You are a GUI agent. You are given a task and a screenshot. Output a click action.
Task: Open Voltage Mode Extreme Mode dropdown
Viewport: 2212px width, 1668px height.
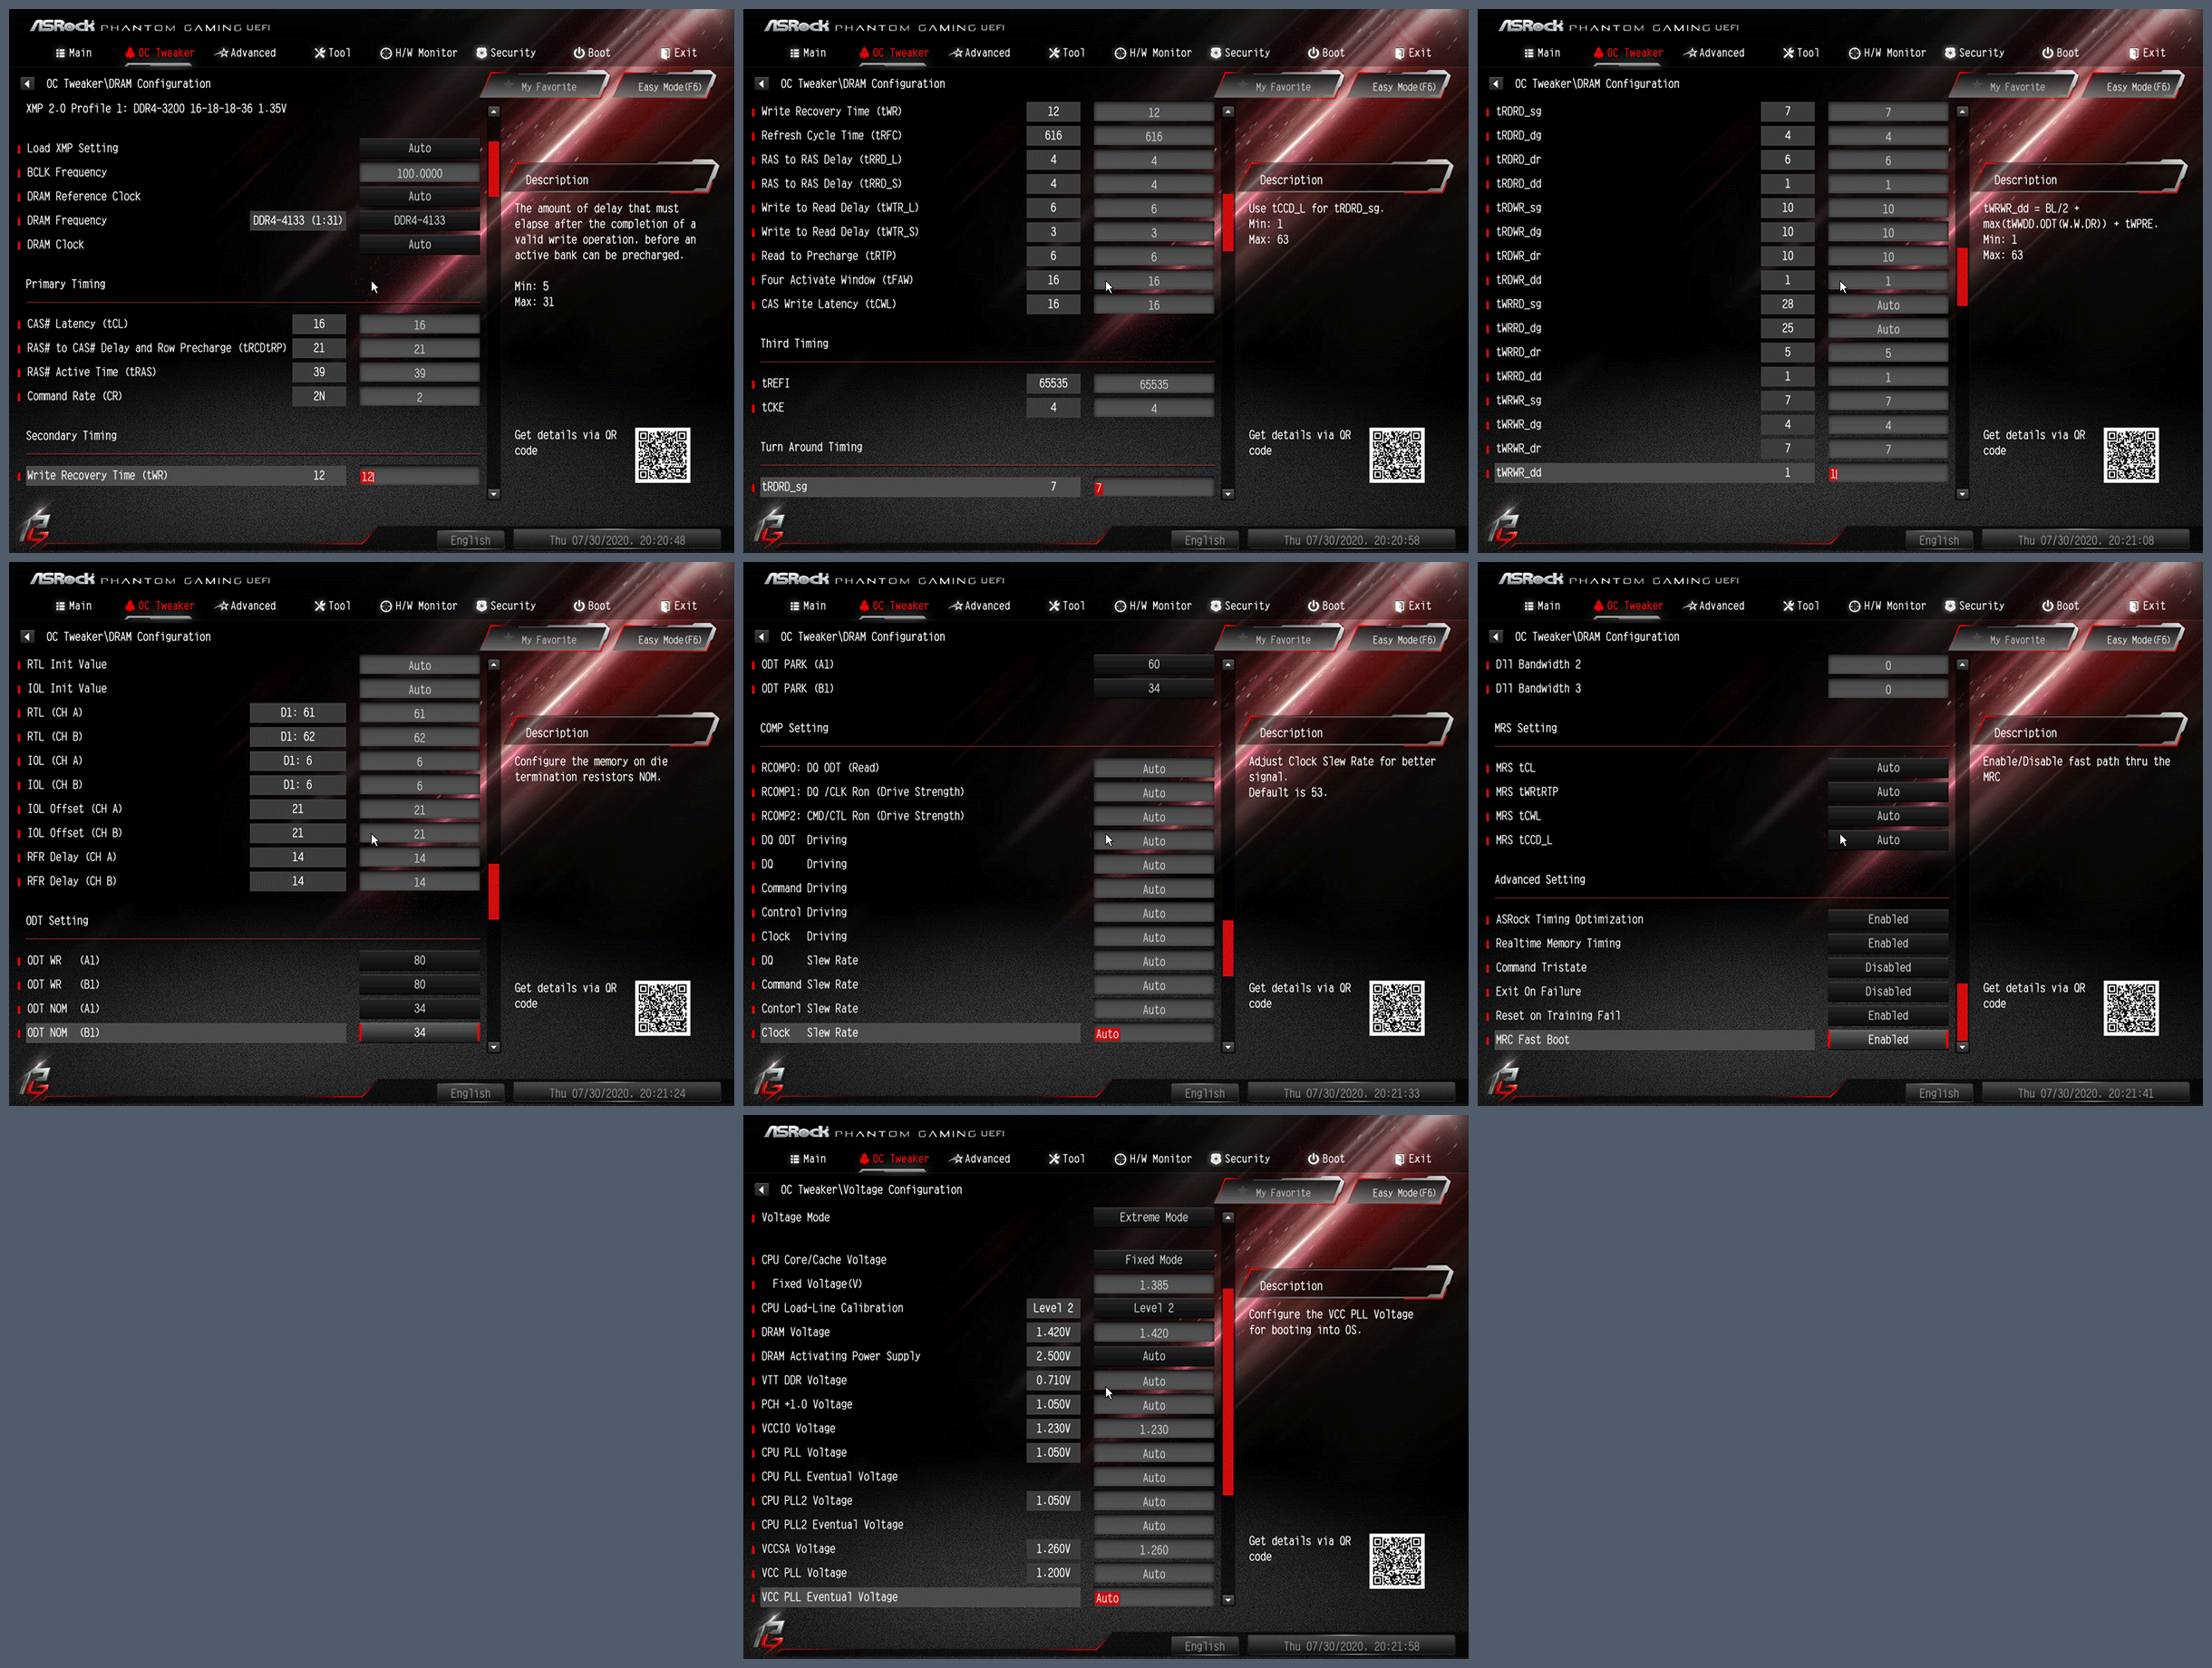(x=1153, y=1218)
